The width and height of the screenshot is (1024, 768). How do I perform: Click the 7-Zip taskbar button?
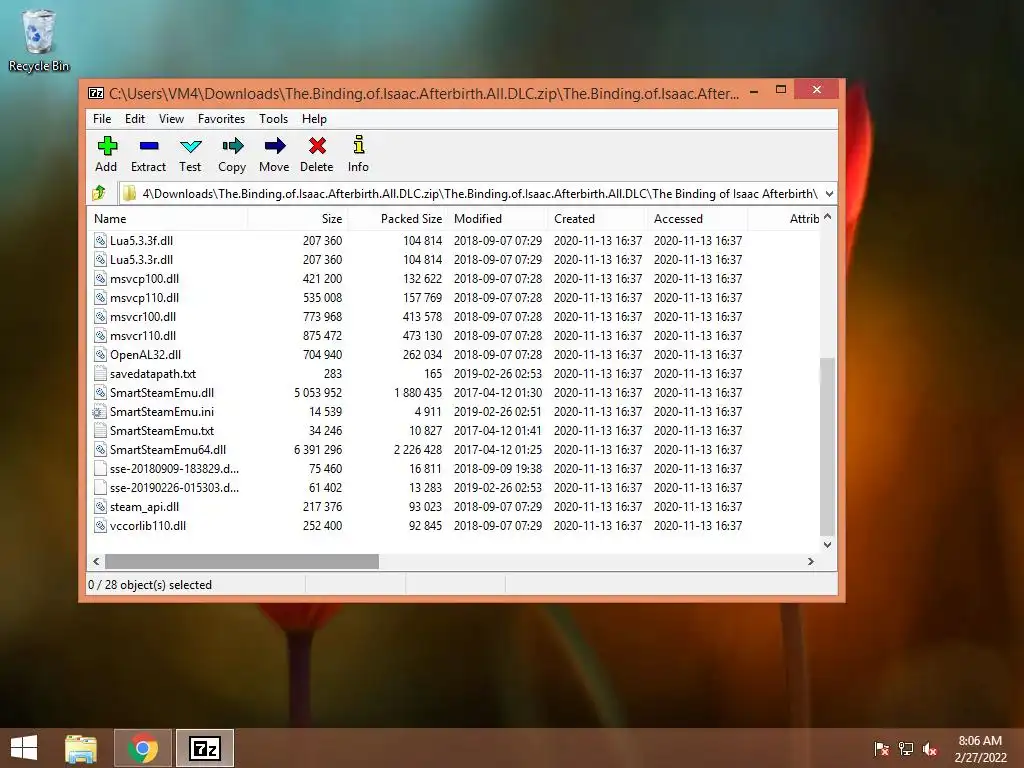pyautogui.click(x=204, y=748)
